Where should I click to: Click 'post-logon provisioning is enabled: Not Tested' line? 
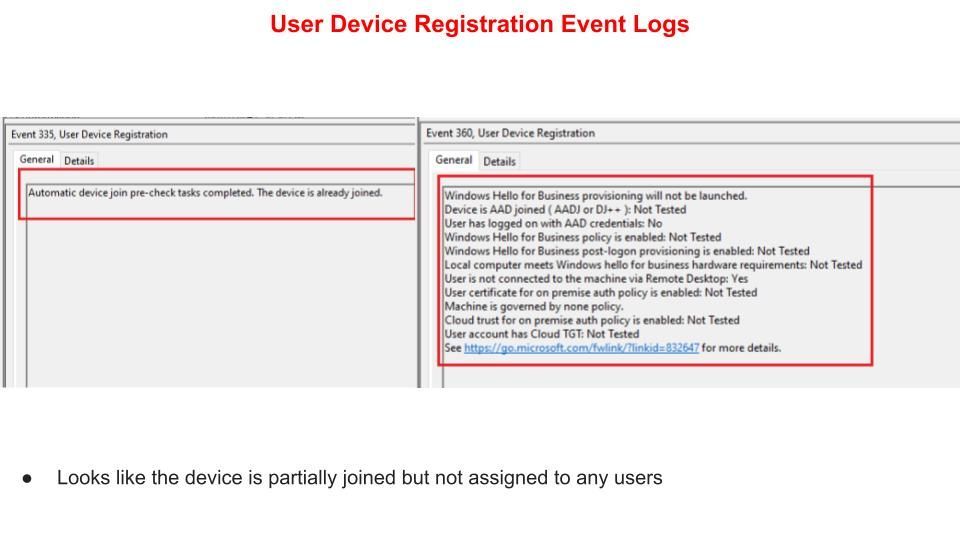[627, 251]
